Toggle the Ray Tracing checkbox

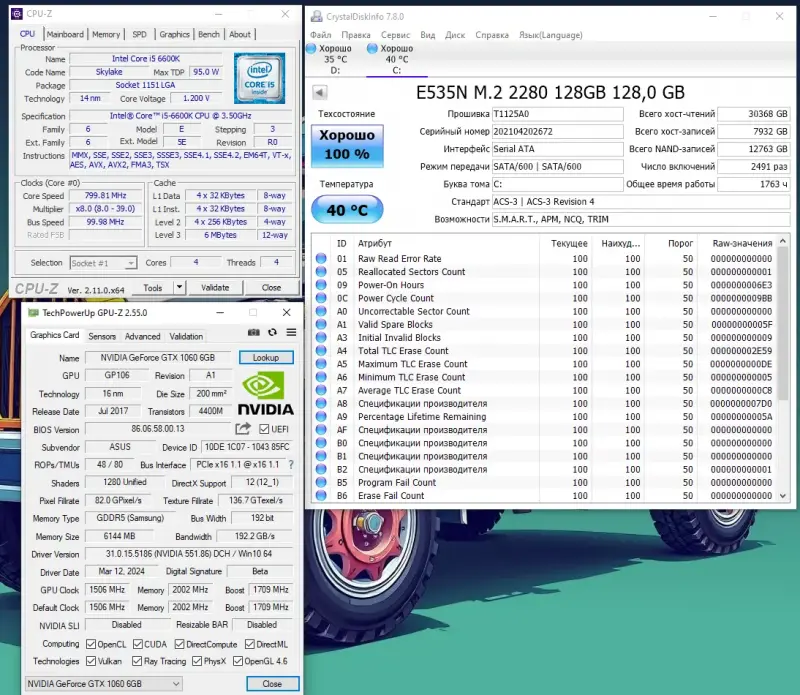[x=137, y=661]
